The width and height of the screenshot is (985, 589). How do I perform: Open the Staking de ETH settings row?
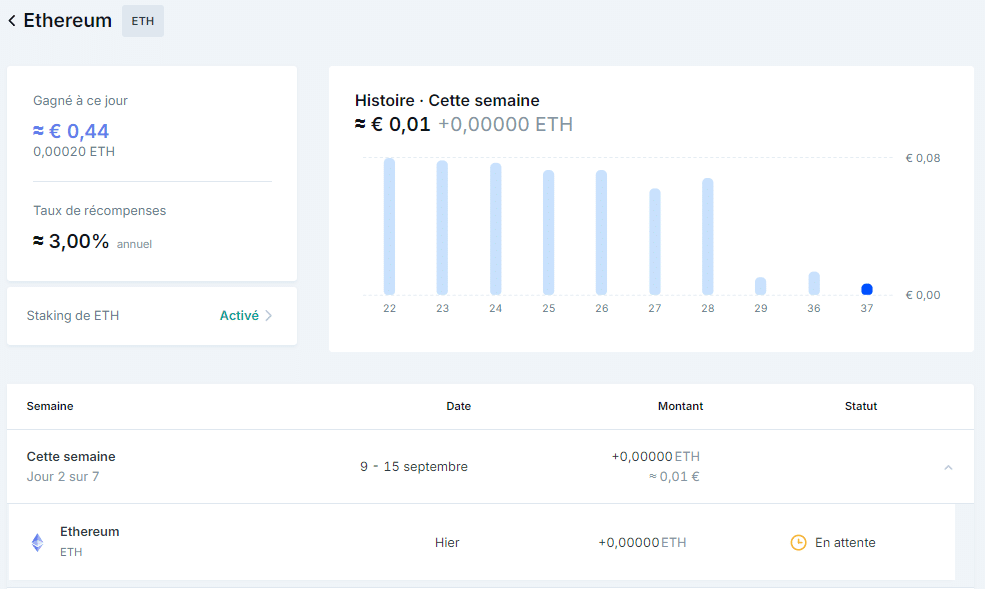point(152,316)
